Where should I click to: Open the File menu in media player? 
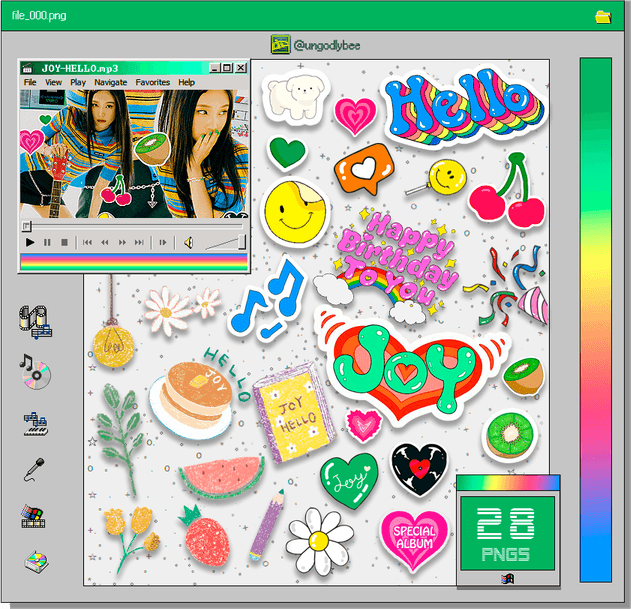pyautogui.click(x=30, y=82)
